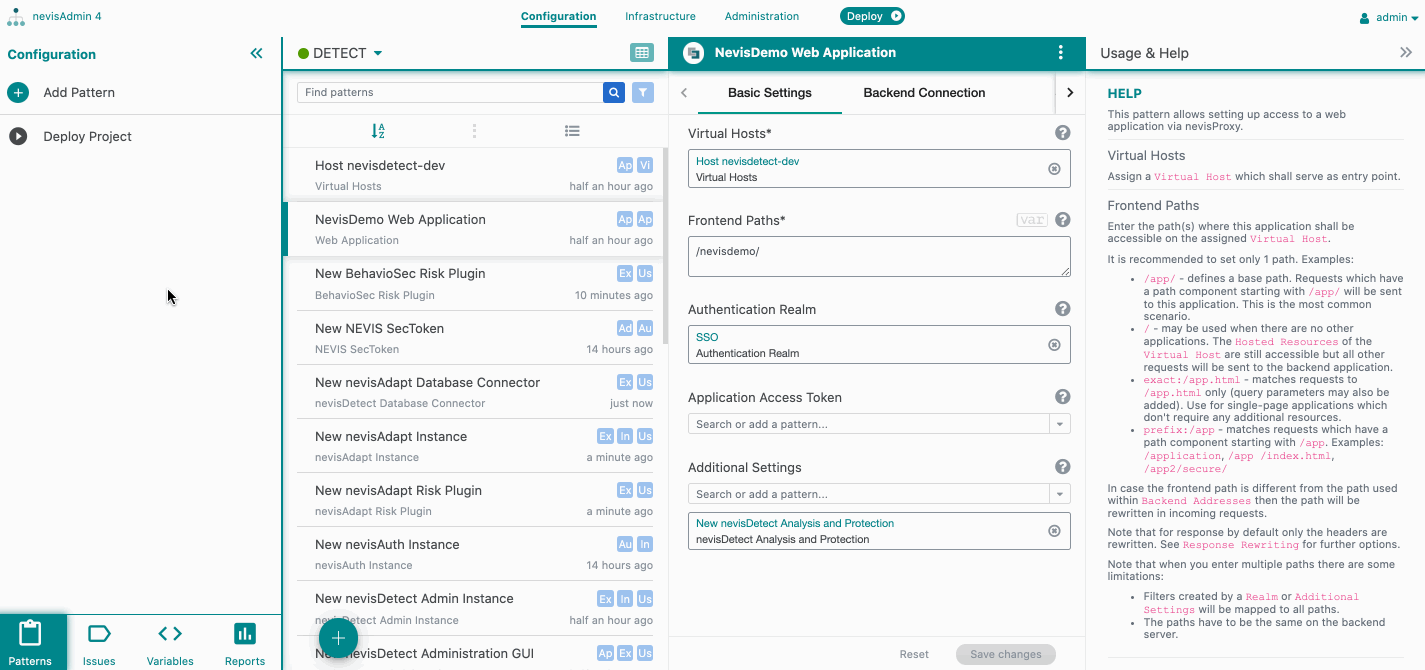The width and height of the screenshot is (1425, 670).
Task: Open the table view icon beside DETECT
Action: [x=642, y=53]
